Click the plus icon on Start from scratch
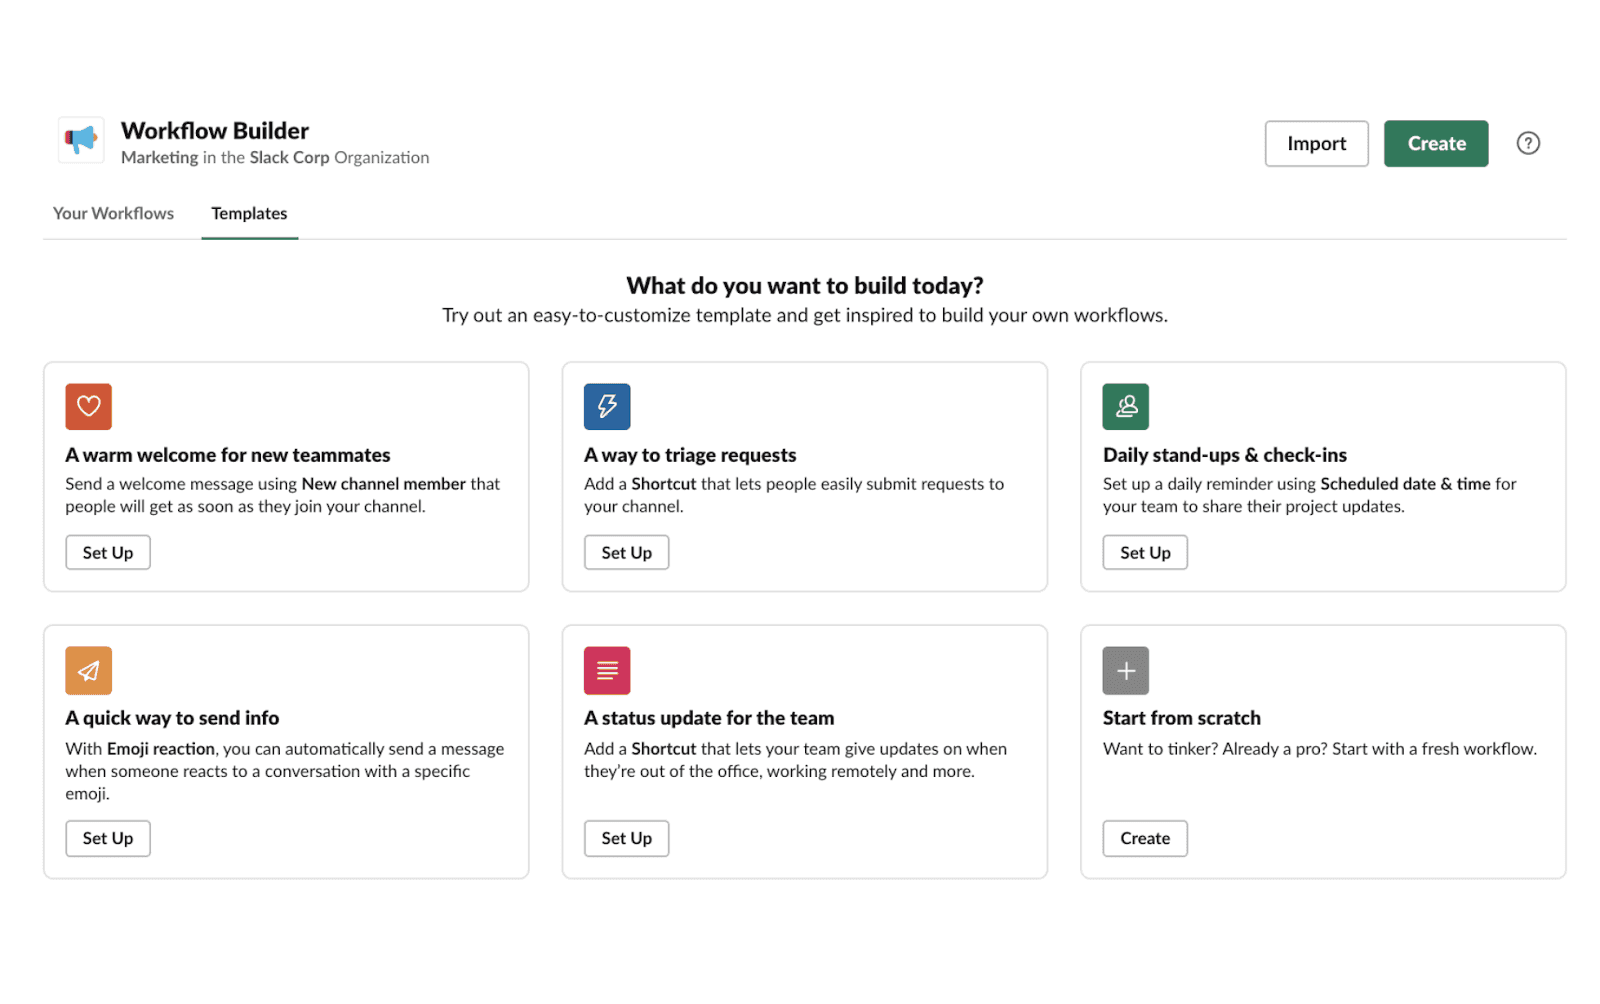The height and width of the screenshot is (1004, 1600). coord(1126,670)
